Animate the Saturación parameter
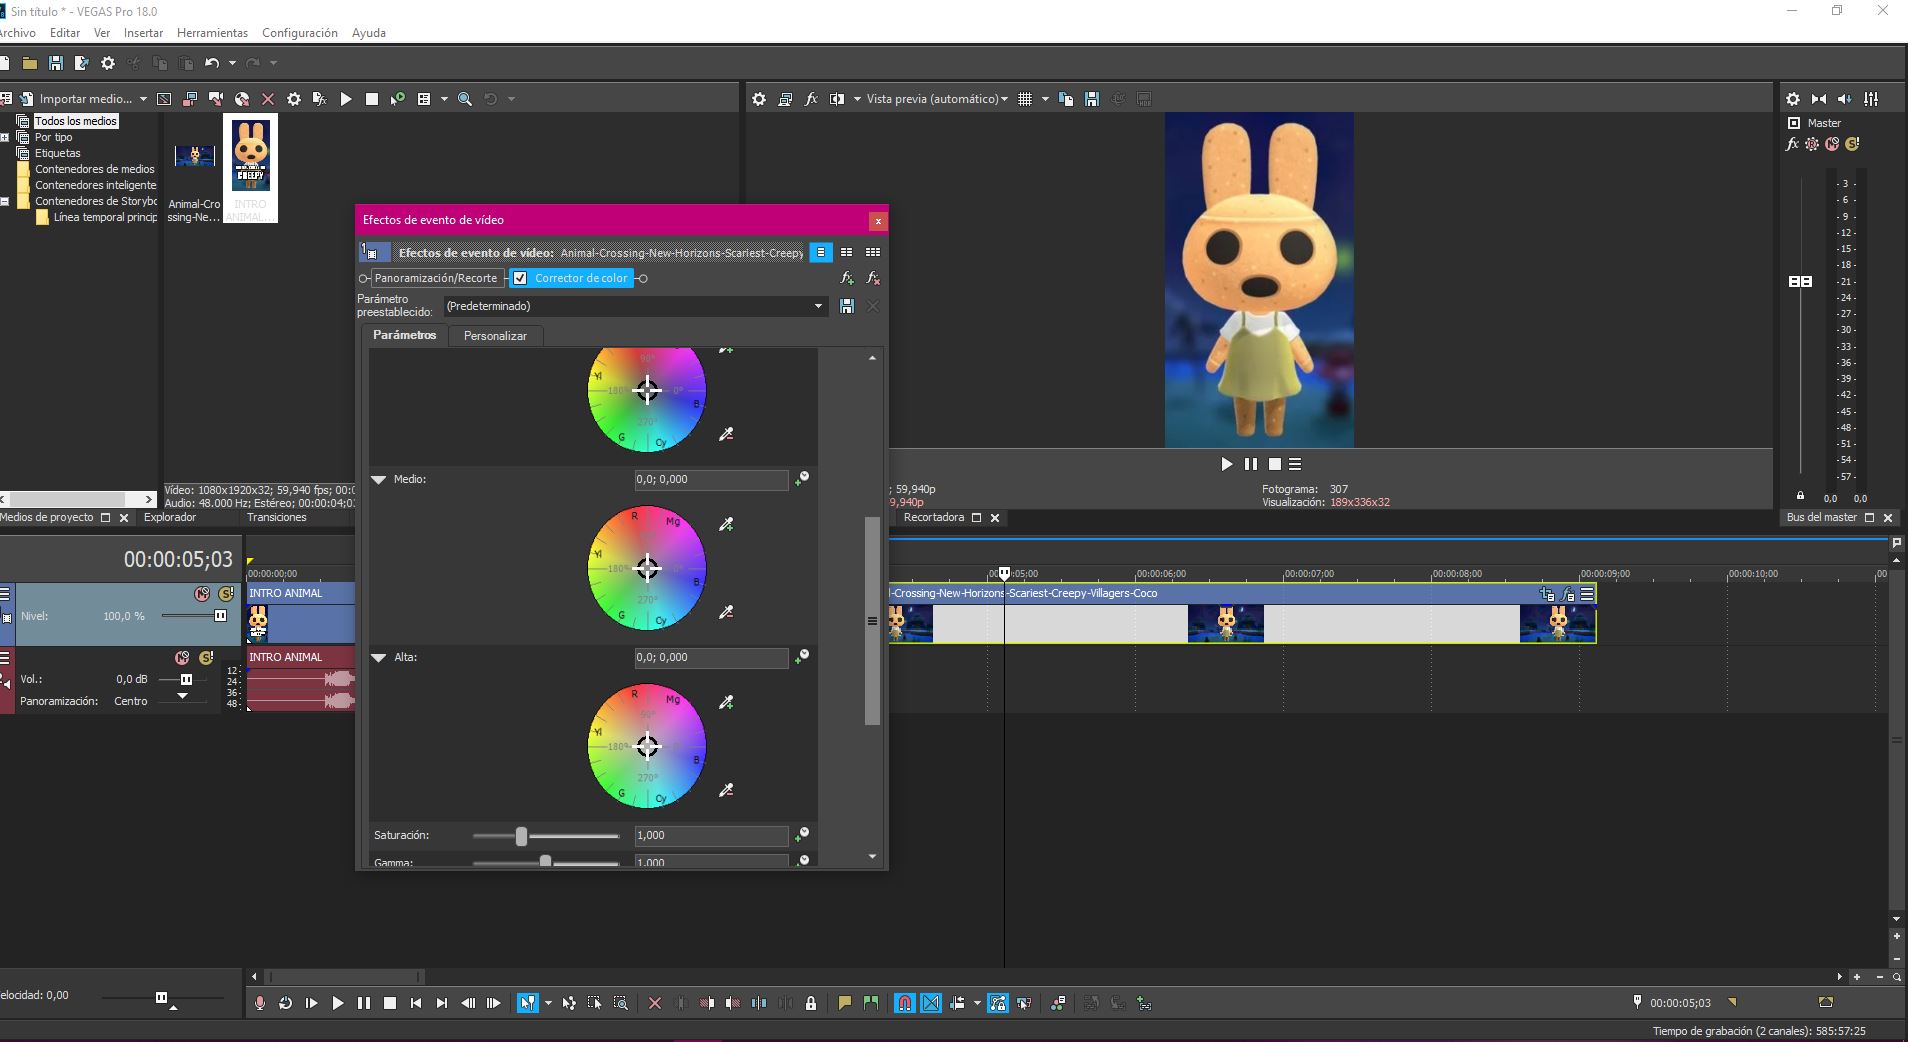This screenshot has height=1042, width=1908. tap(802, 834)
